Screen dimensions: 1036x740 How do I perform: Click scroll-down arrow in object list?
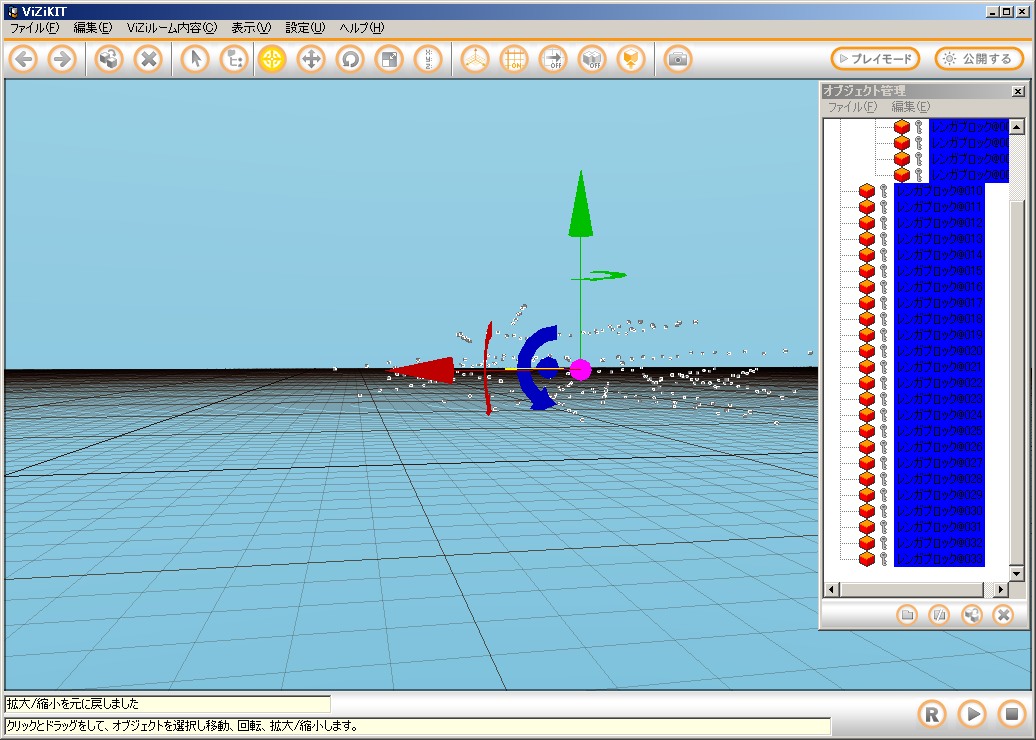[x=1016, y=574]
